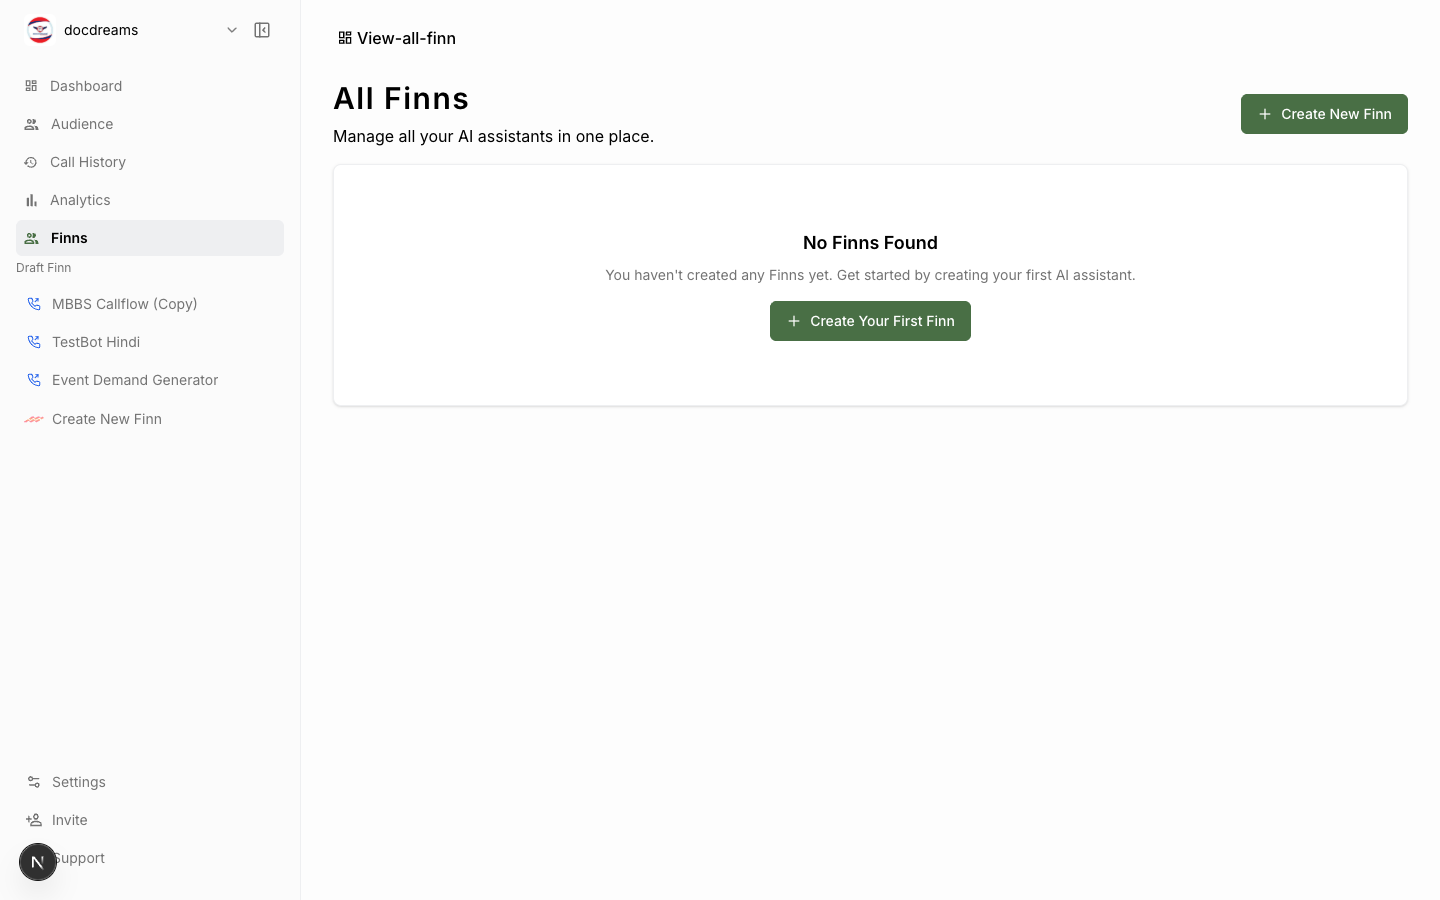Click the Analytics bar chart icon

[x=31, y=200]
